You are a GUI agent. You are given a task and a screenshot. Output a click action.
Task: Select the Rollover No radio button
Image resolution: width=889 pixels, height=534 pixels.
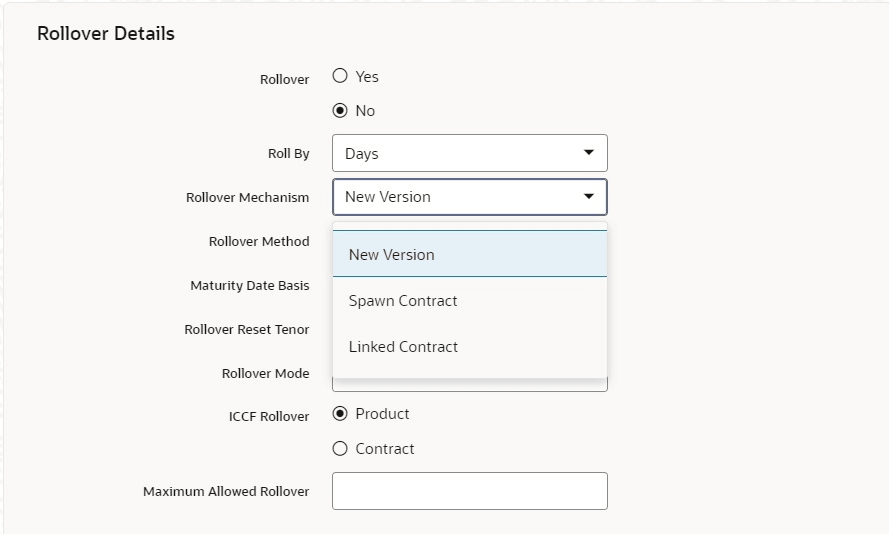pos(340,110)
